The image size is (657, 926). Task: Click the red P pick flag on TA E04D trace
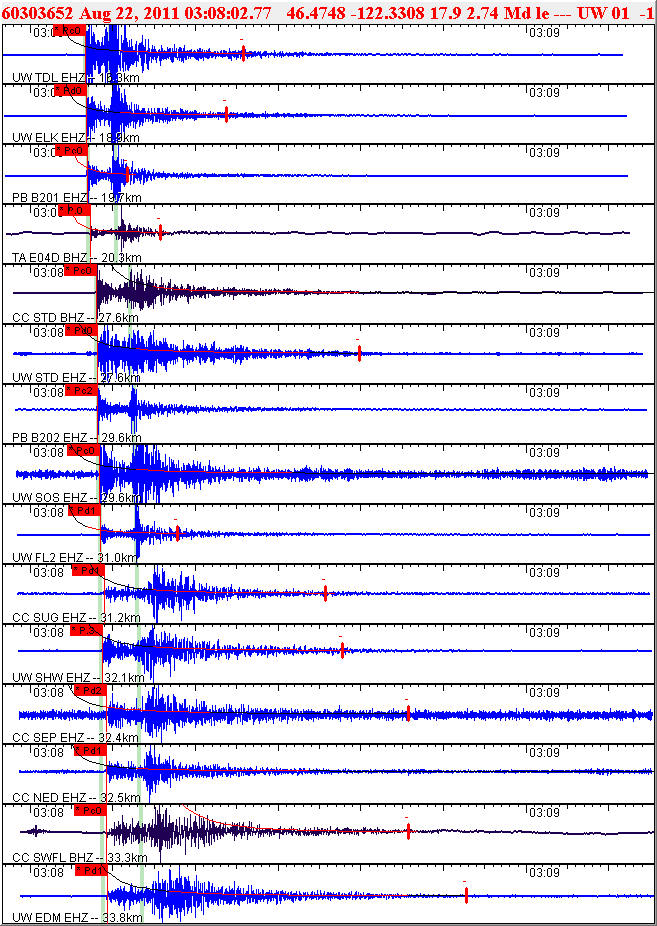(x=74, y=210)
